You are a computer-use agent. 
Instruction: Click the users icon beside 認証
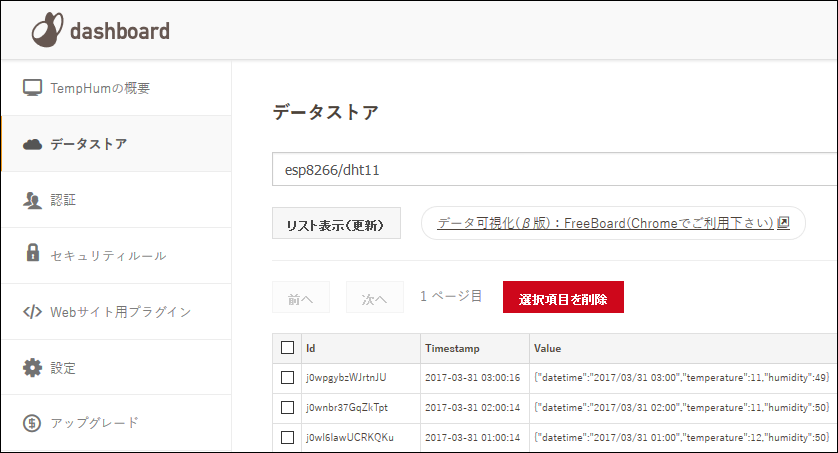(32, 200)
